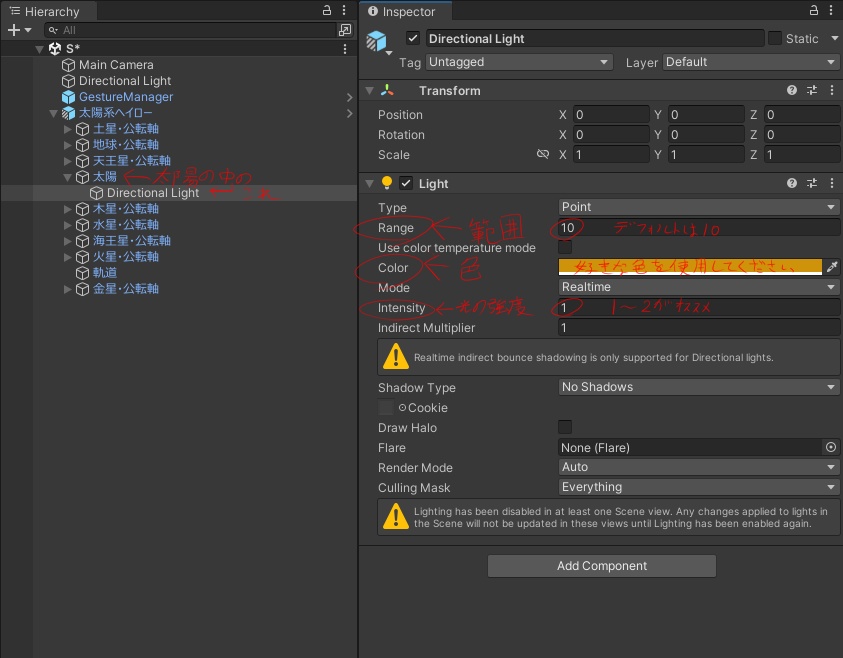Open the light Type dropdown
The image size is (843, 658).
click(698, 207)
